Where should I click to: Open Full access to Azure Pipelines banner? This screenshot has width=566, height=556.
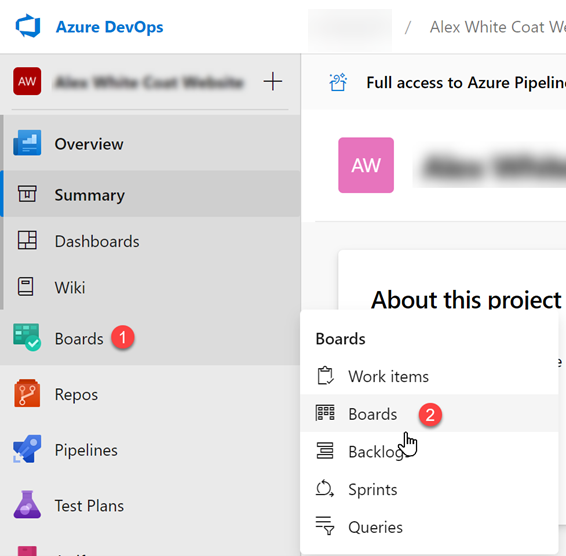(x=466, y=82)
